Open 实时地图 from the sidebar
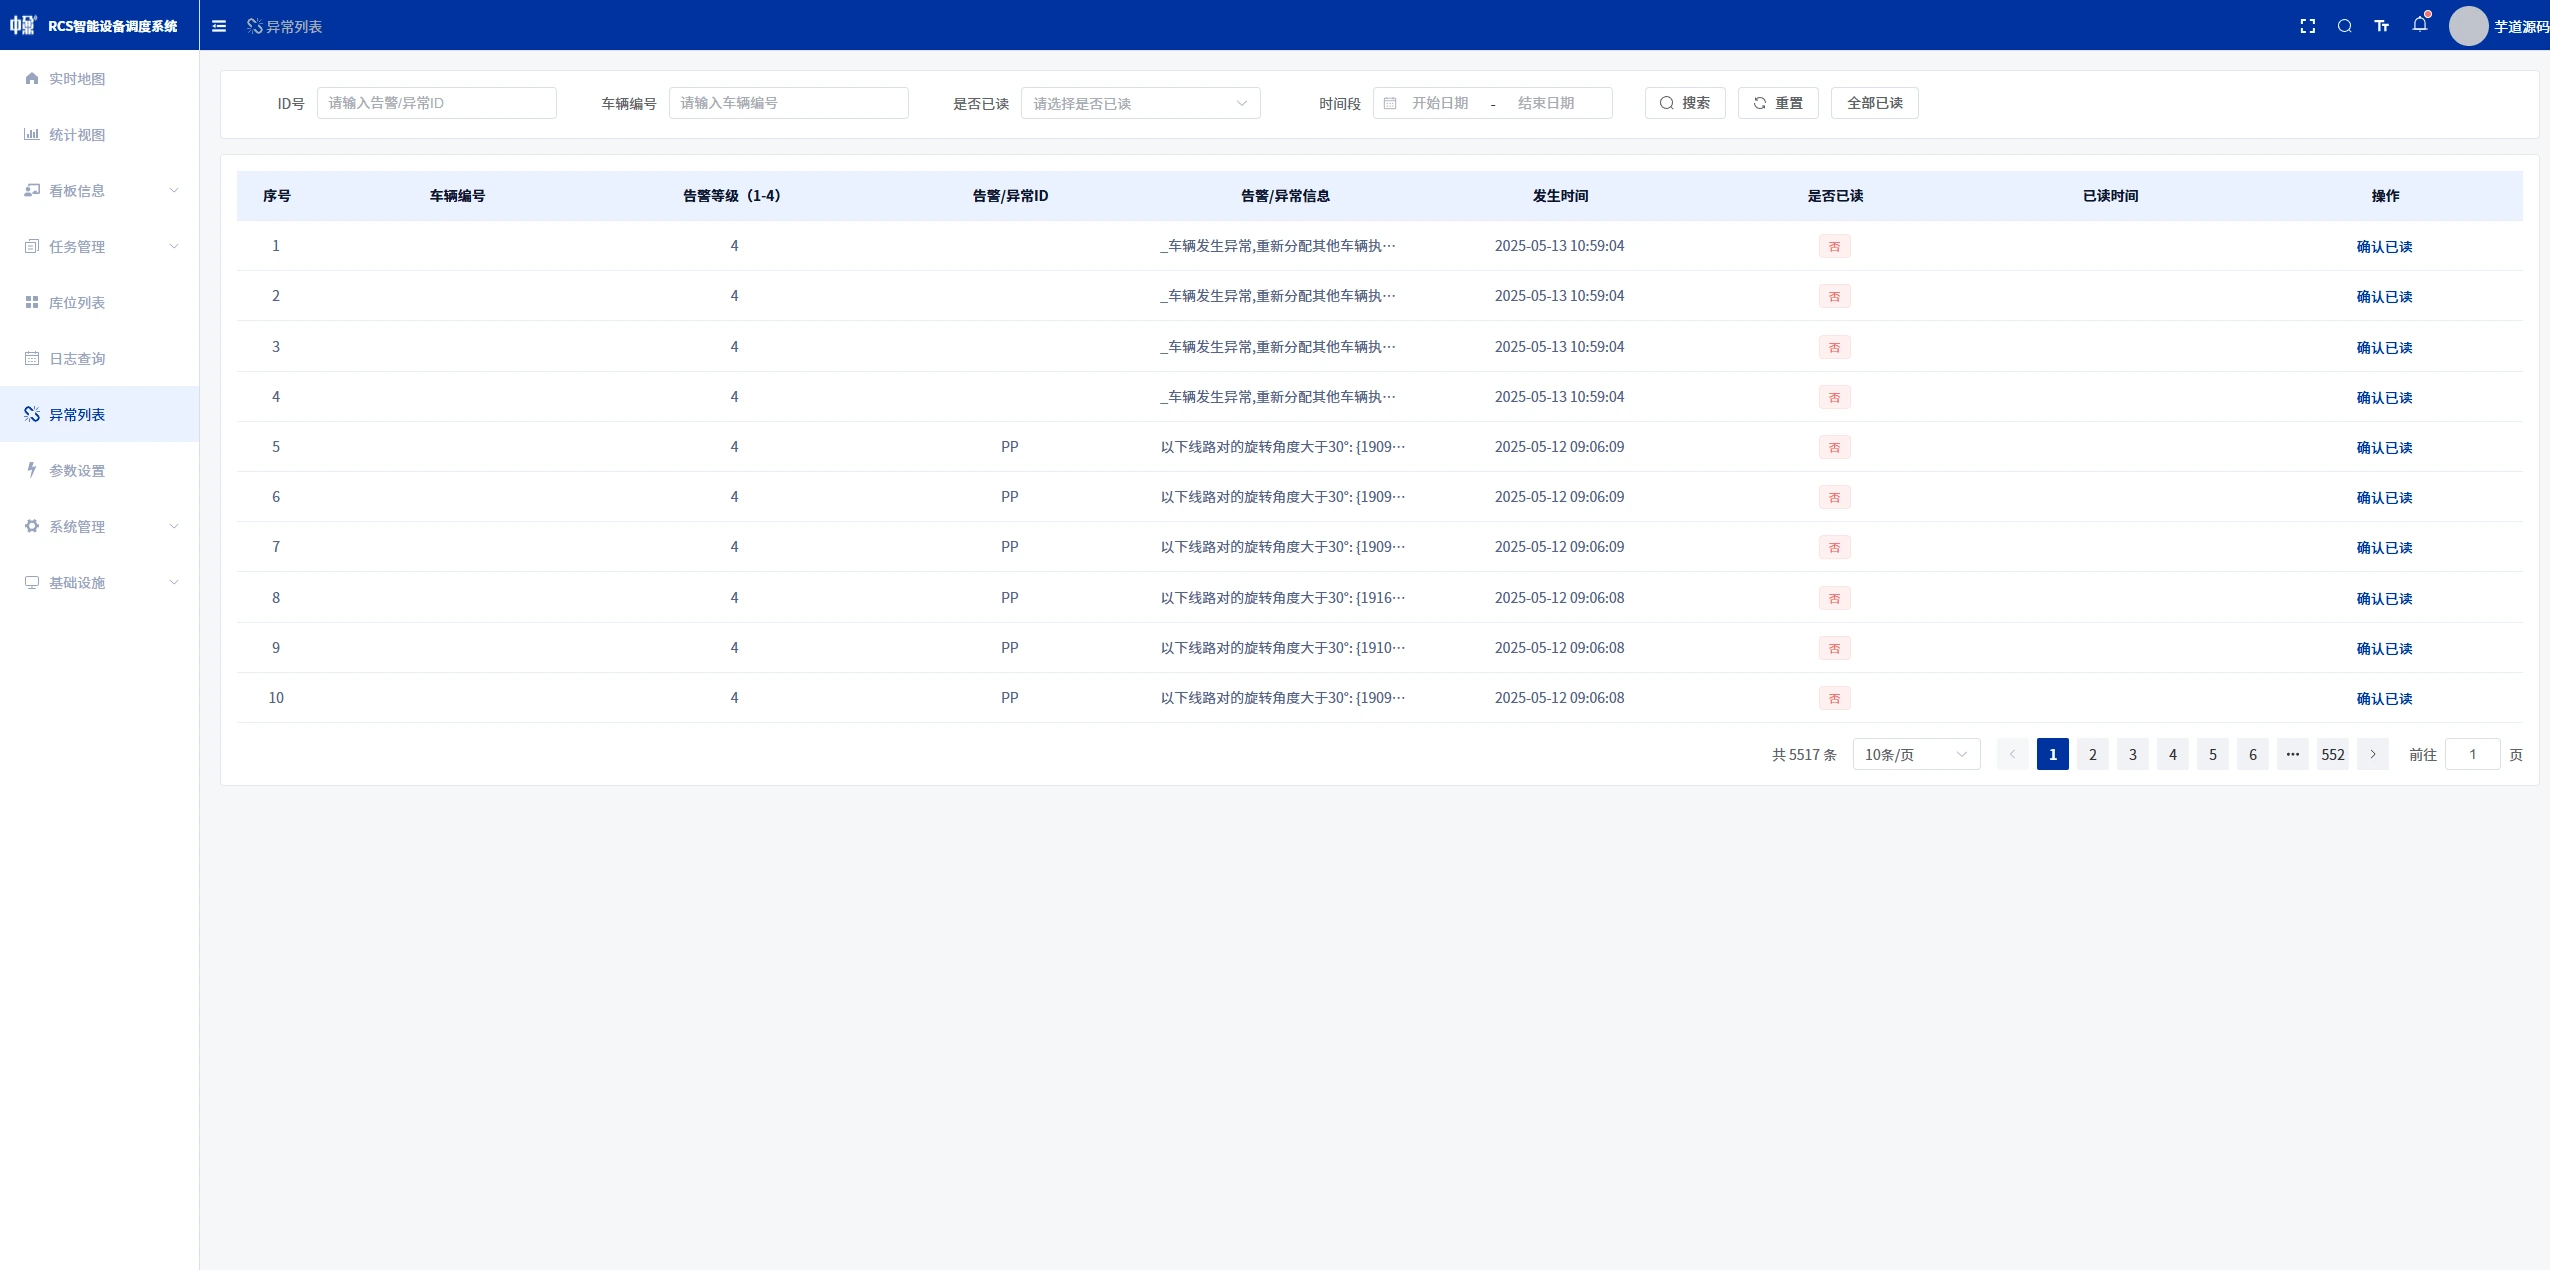 pyautogui.click(x=77, y=79)
